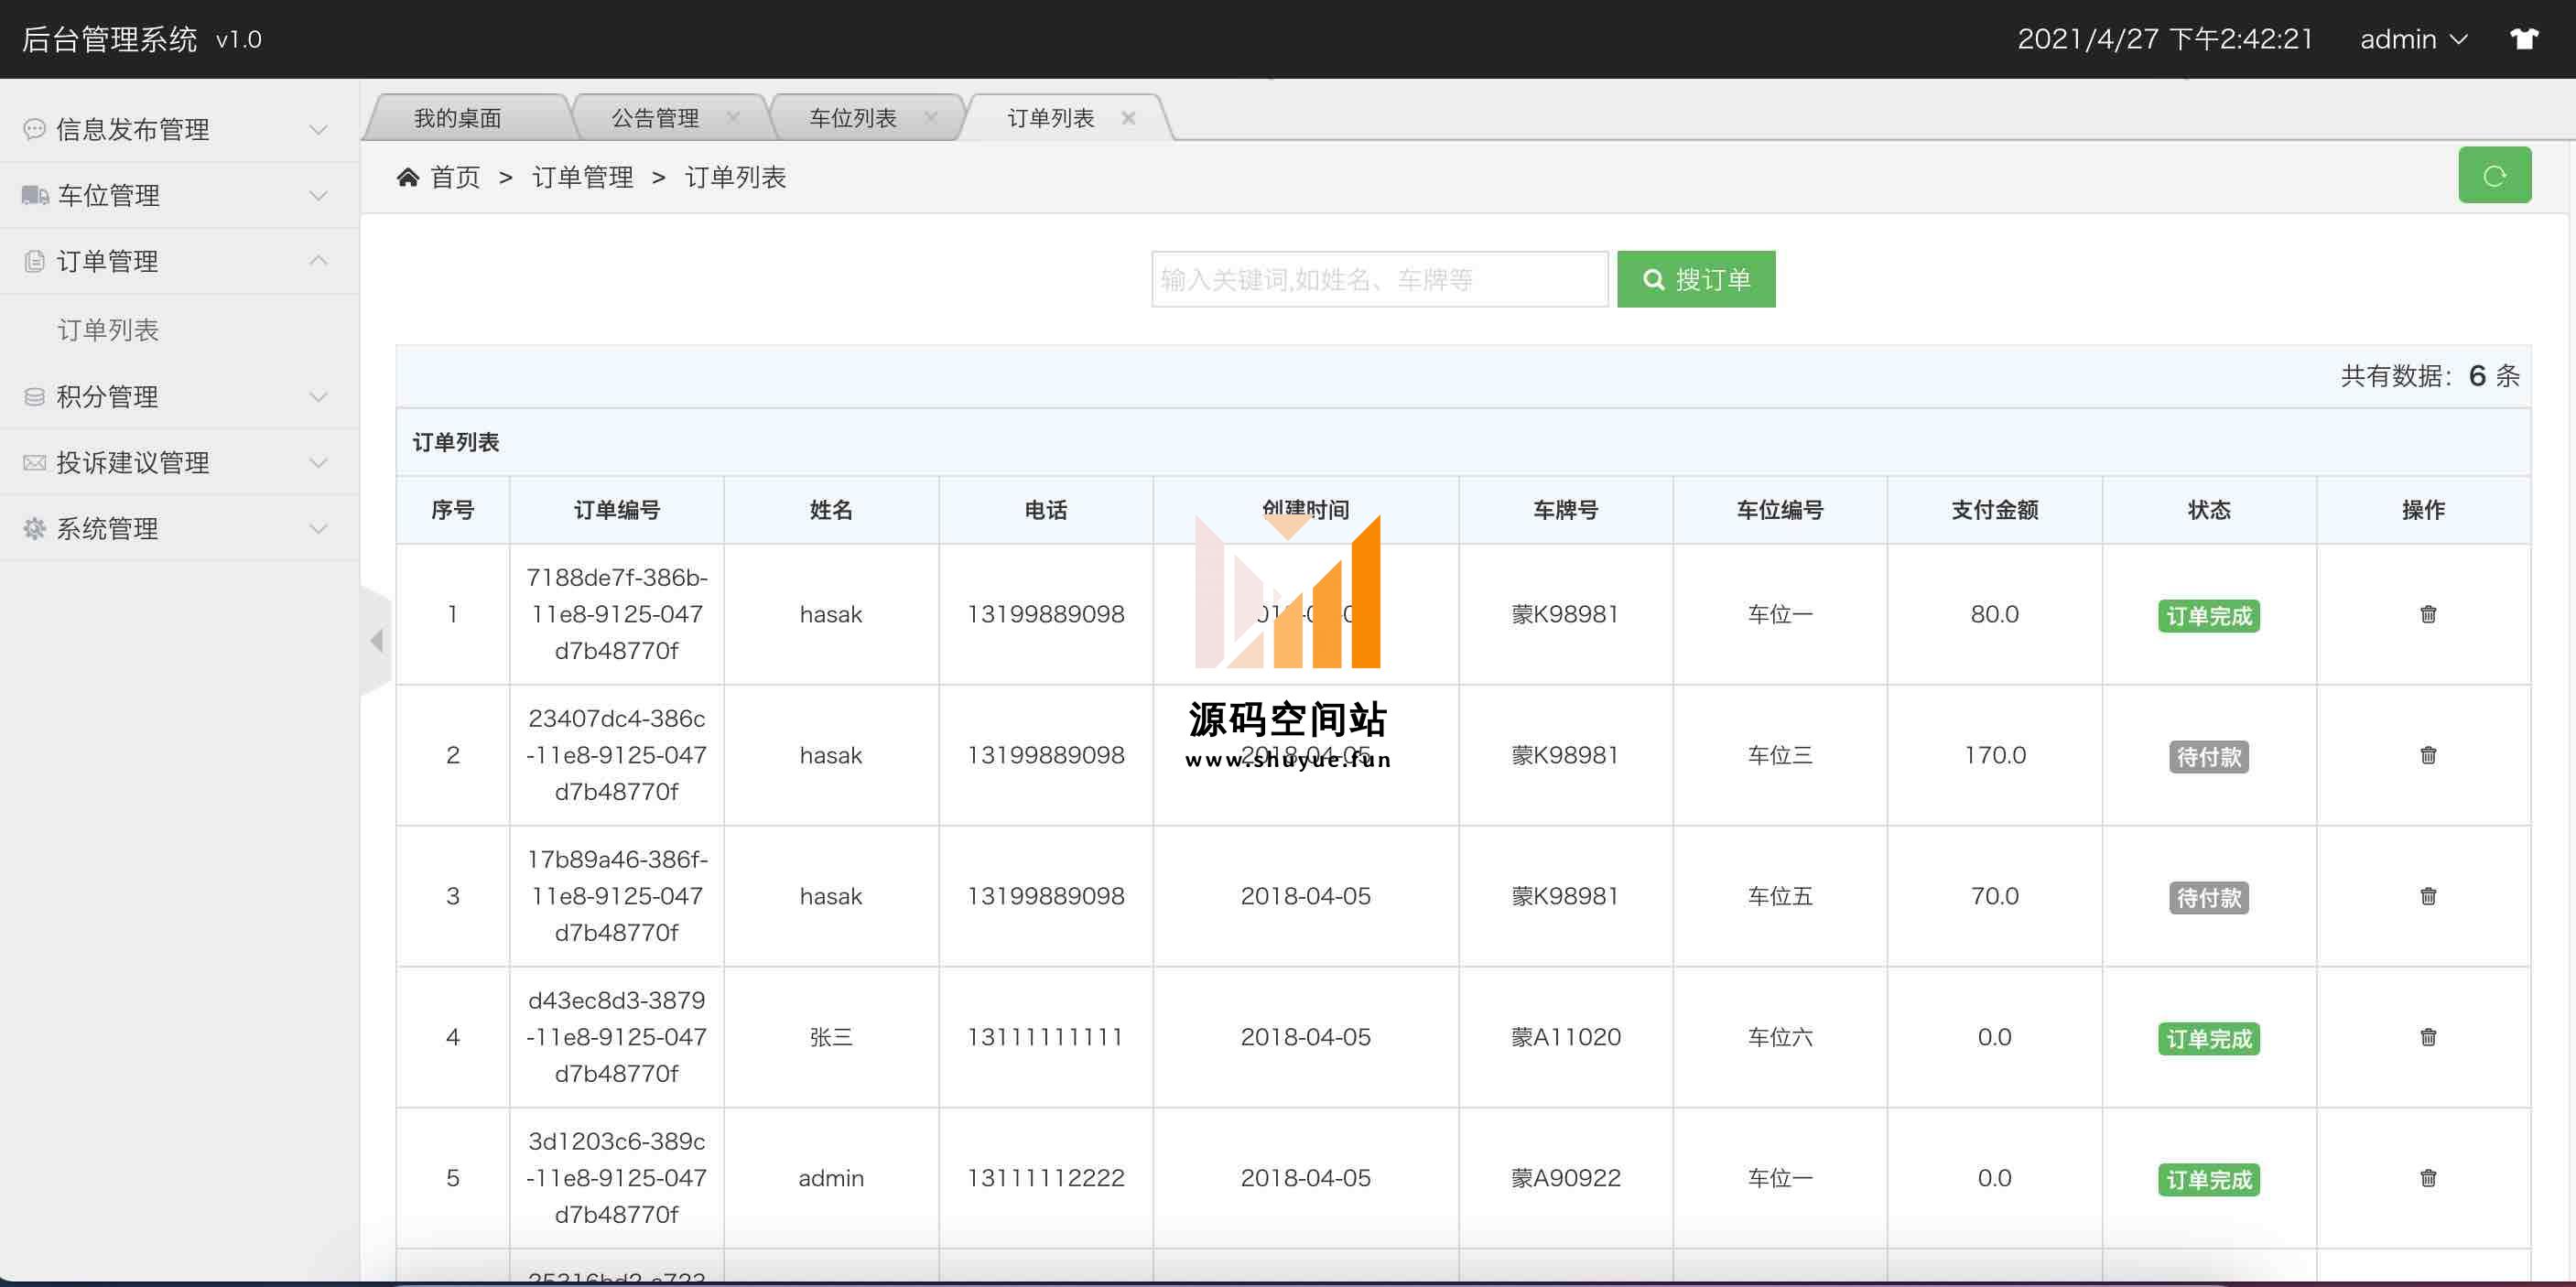Click the skin theme shirt icon
Screen dimensions: 2576x1287
click(x=2523, y=39)
